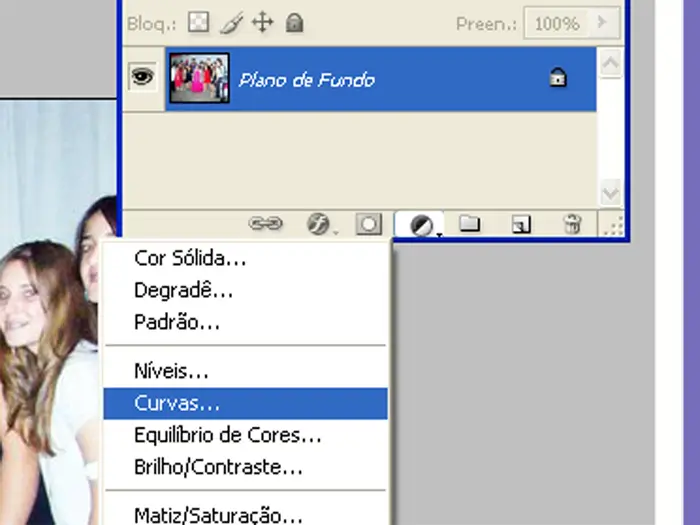Toggle lock image pixels brush icon
The width and height of the screenshot is (700, 525).
point(230,22)
